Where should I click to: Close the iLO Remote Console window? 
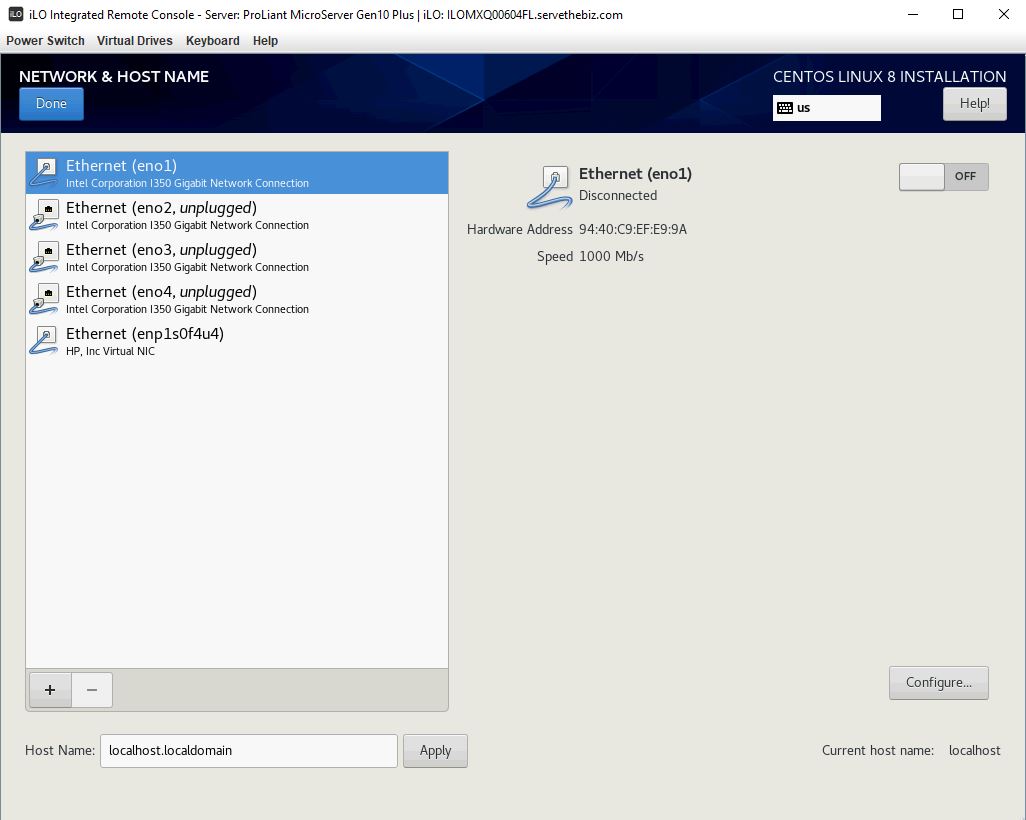click(1004, 14)
